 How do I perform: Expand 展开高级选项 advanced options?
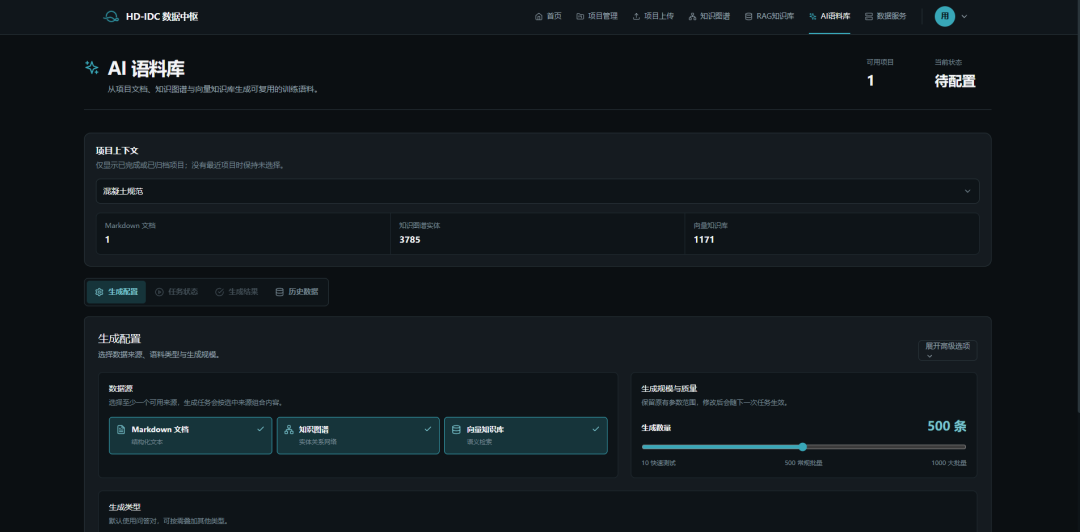[947, 350]
